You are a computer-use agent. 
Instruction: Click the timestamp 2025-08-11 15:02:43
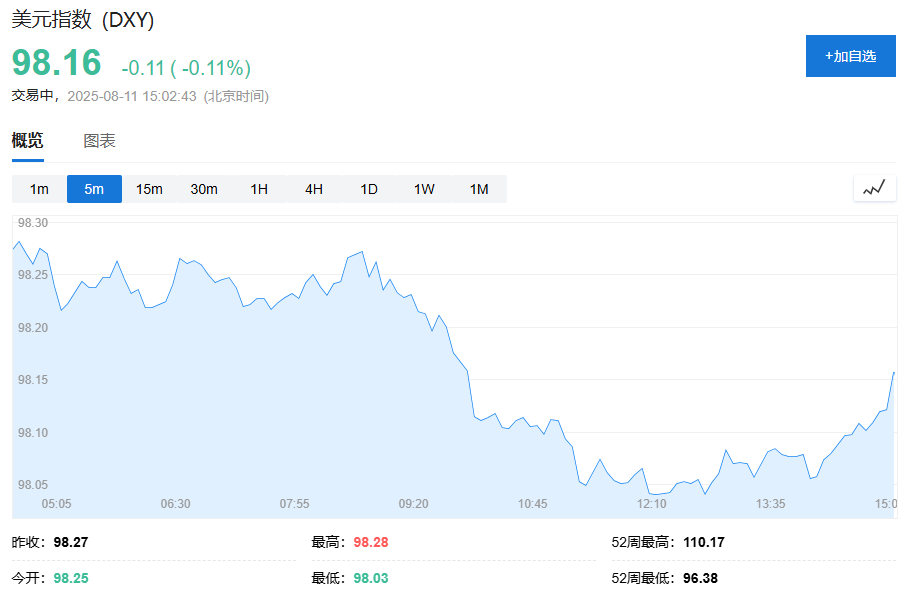[132, 96]
